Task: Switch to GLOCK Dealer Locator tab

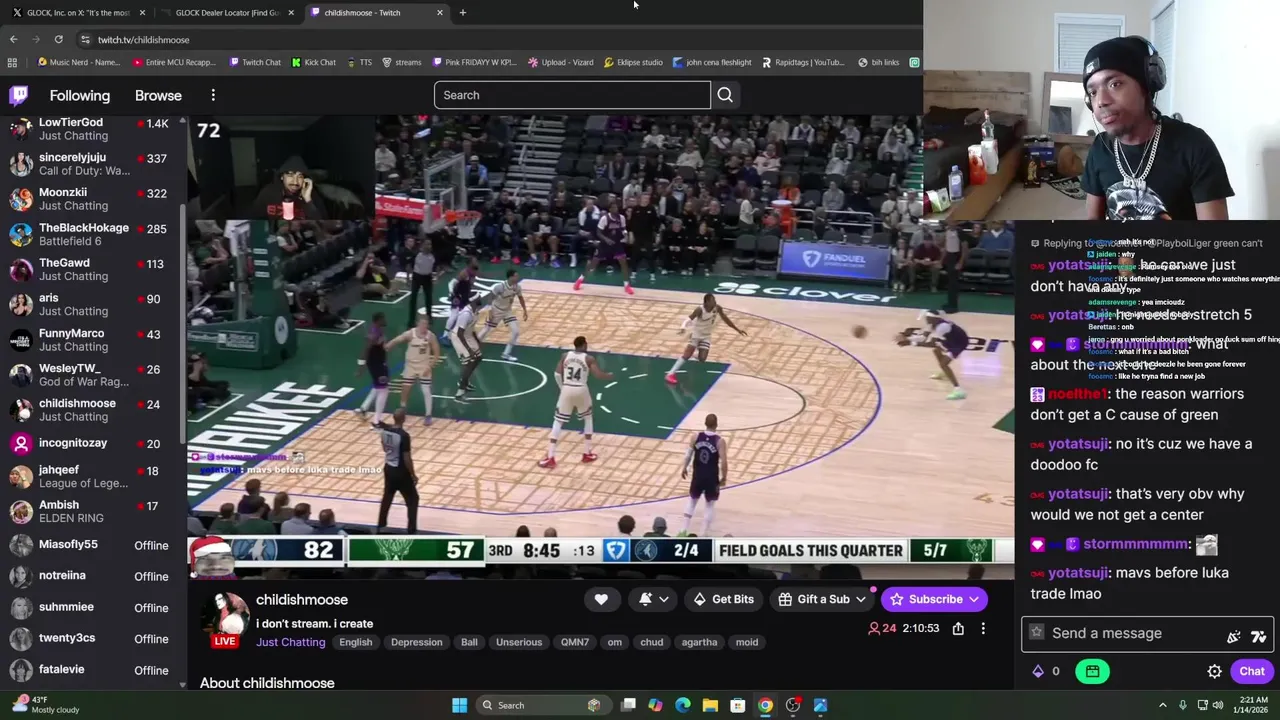Action: click(x=227, y=13)
